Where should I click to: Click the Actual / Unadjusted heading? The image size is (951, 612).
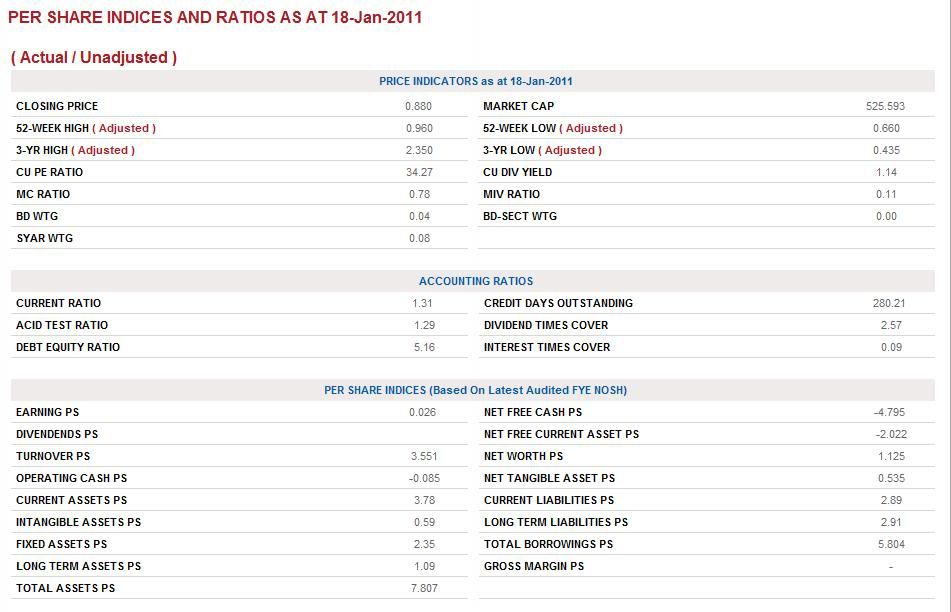(x=94, y=58)
